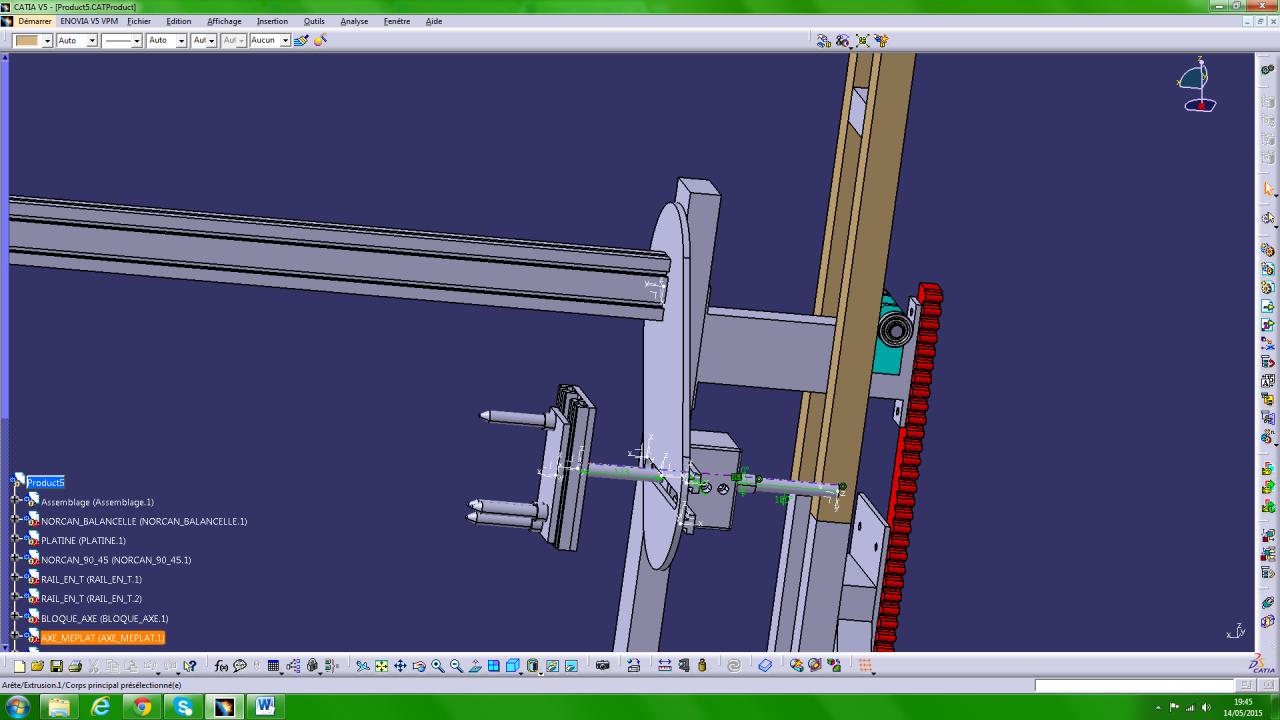The height and width of the screenshot is (720, 1280).
Task: Click the Isometric View cube icon
Action: click(513, 666)
